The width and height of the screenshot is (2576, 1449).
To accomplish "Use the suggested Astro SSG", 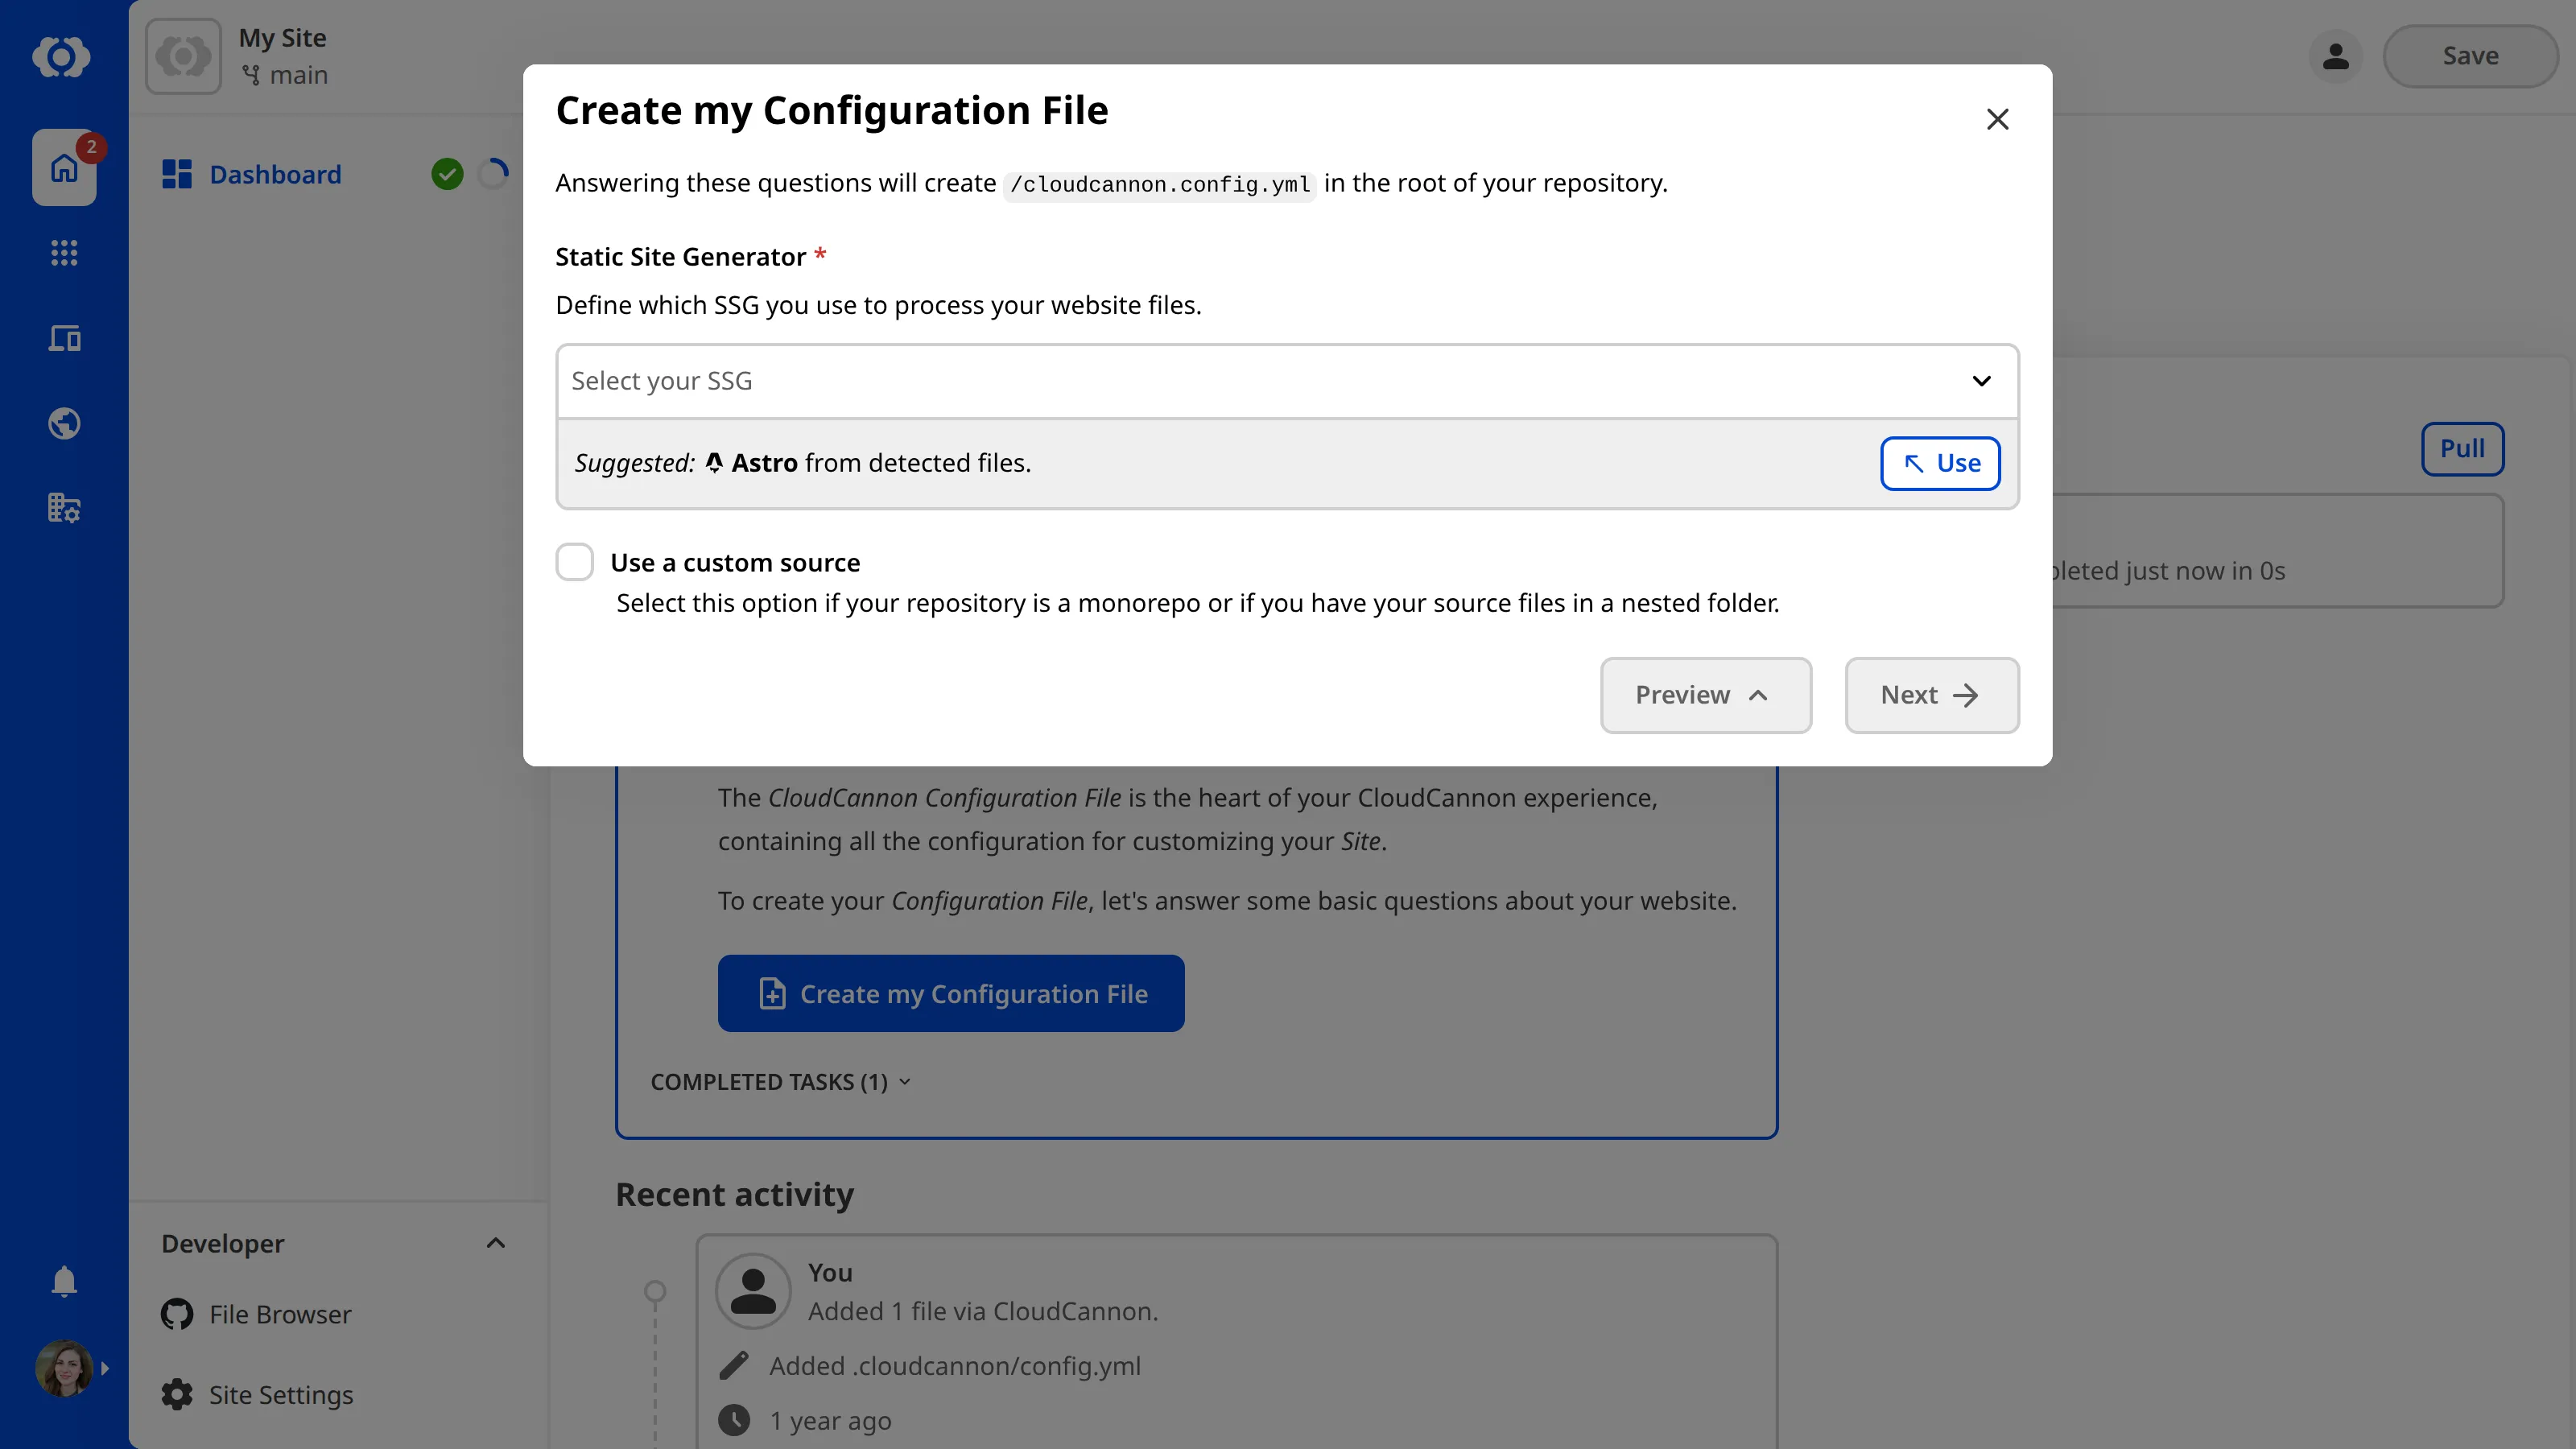I will point(1939,463).
